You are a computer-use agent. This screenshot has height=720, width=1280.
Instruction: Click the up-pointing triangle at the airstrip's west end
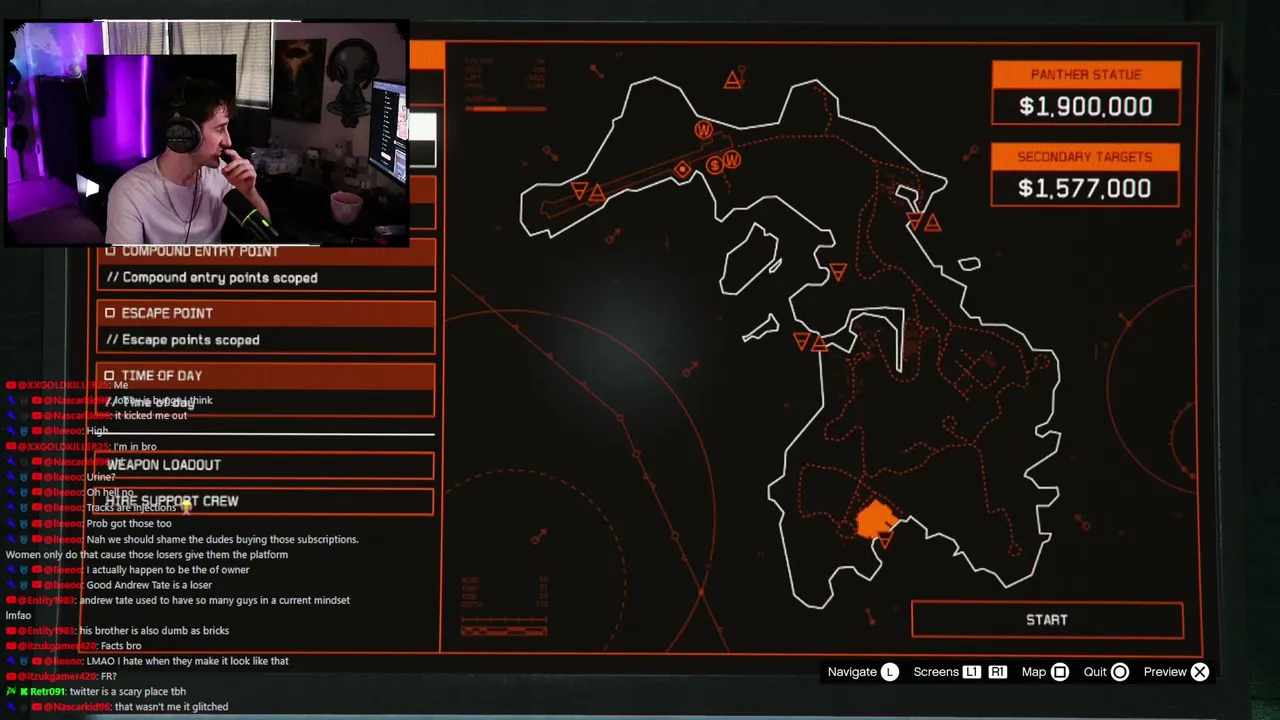coord(596,193)
